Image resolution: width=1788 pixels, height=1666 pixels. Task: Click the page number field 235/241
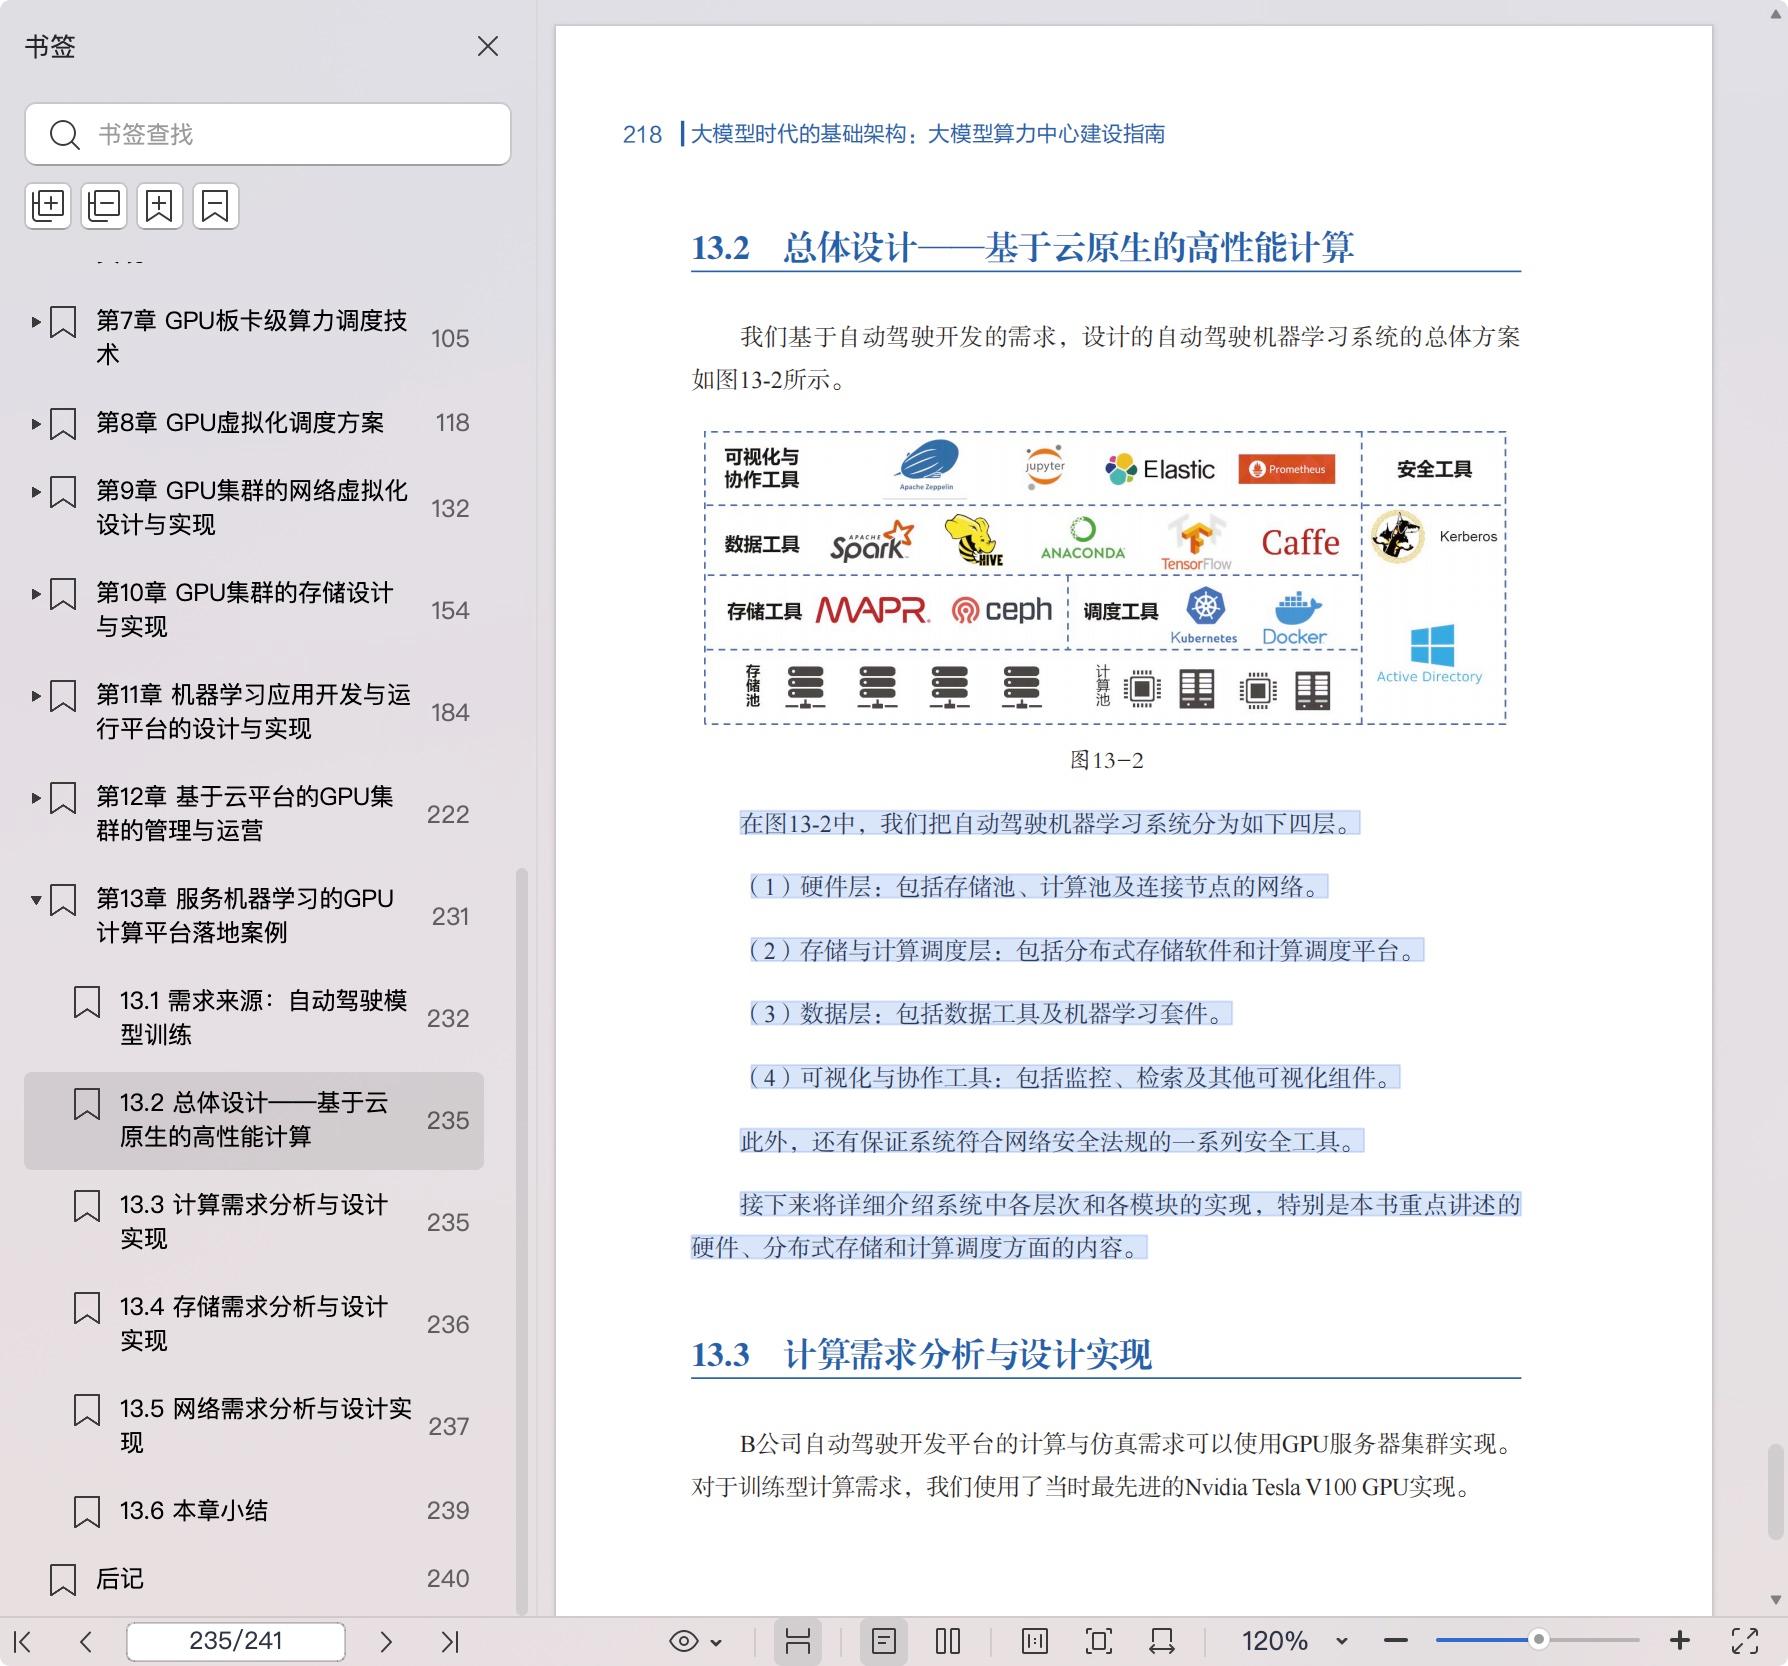click(236, 1641)
